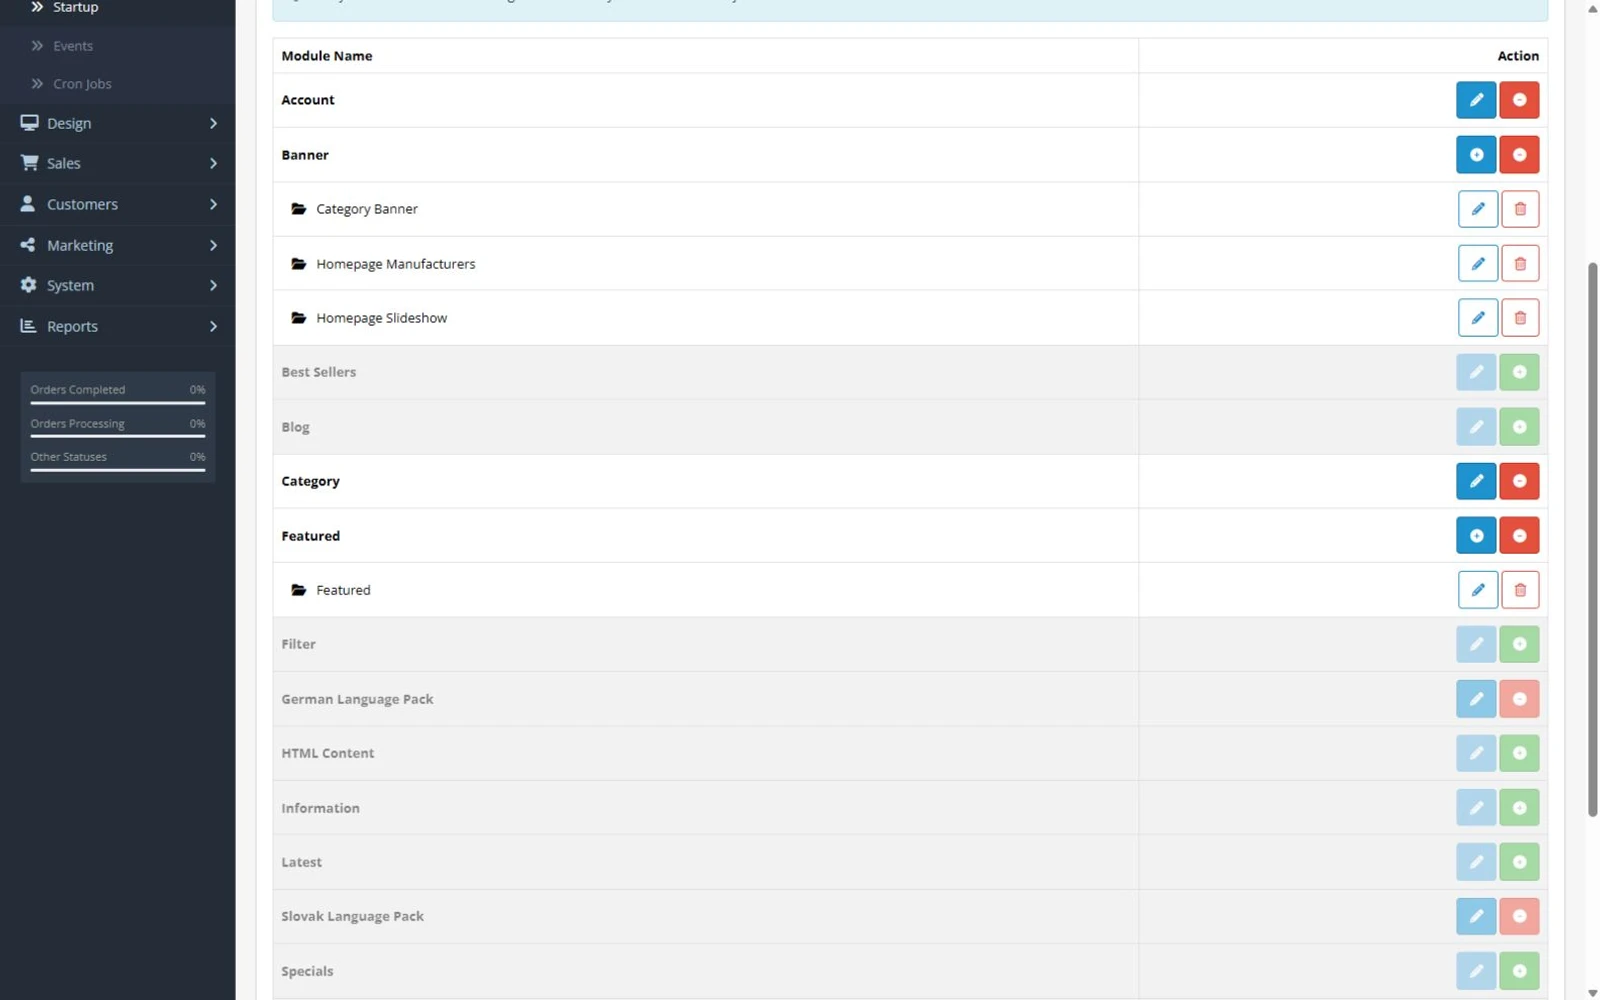Image resolution: width=1600 pixels, height=1000 pixels.
Task: Expand the Design sidebar menu
Action: (x=117, y=123)
